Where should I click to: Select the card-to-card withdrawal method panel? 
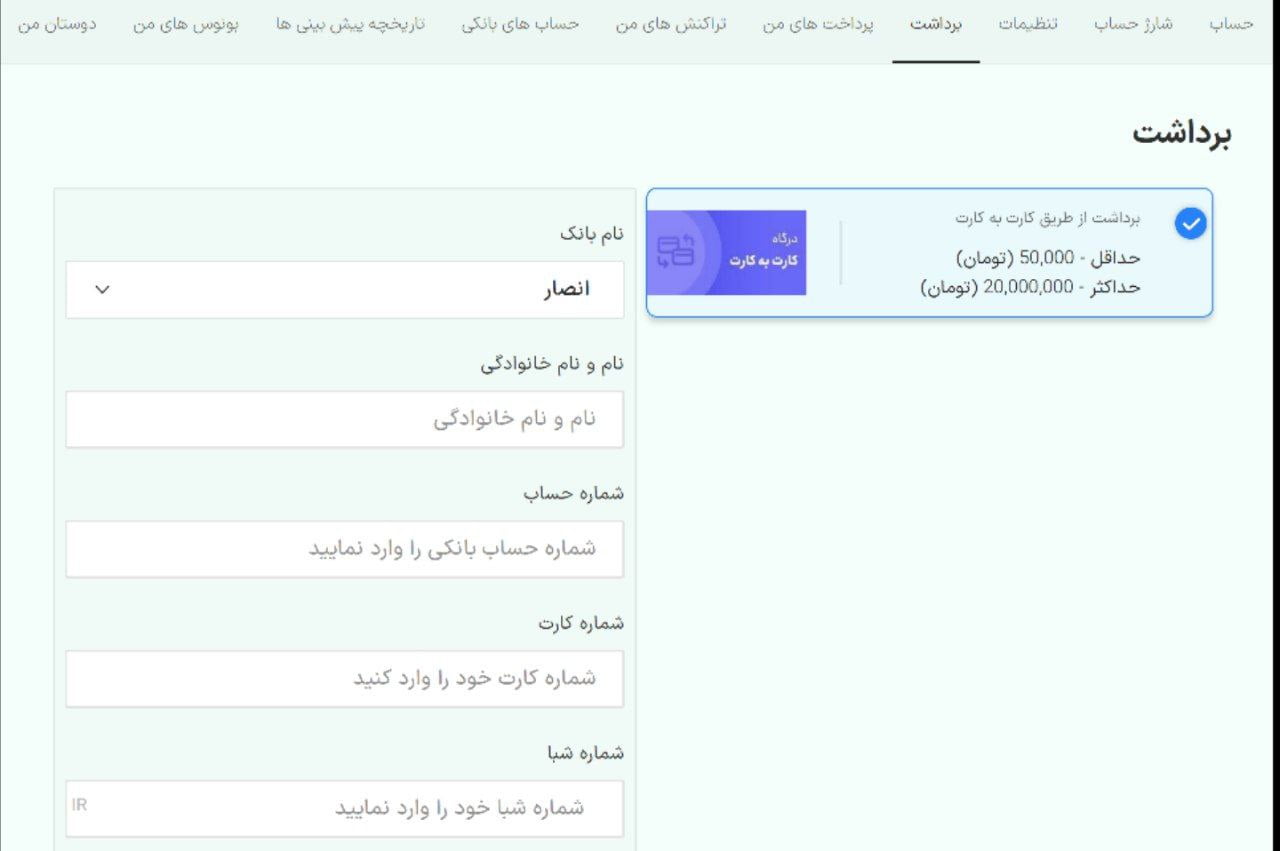(930, 252)
